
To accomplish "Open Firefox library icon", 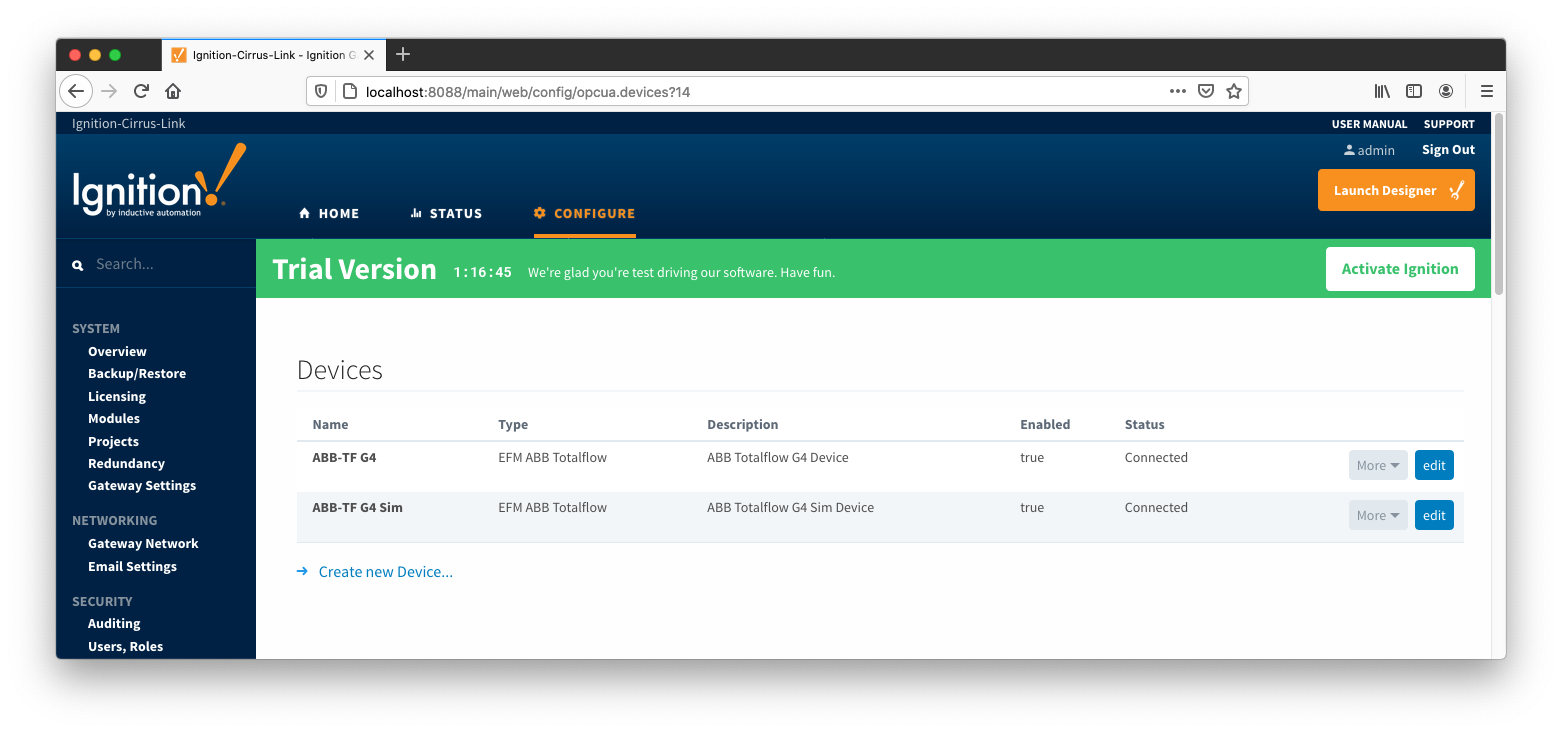I will 1382,91.
